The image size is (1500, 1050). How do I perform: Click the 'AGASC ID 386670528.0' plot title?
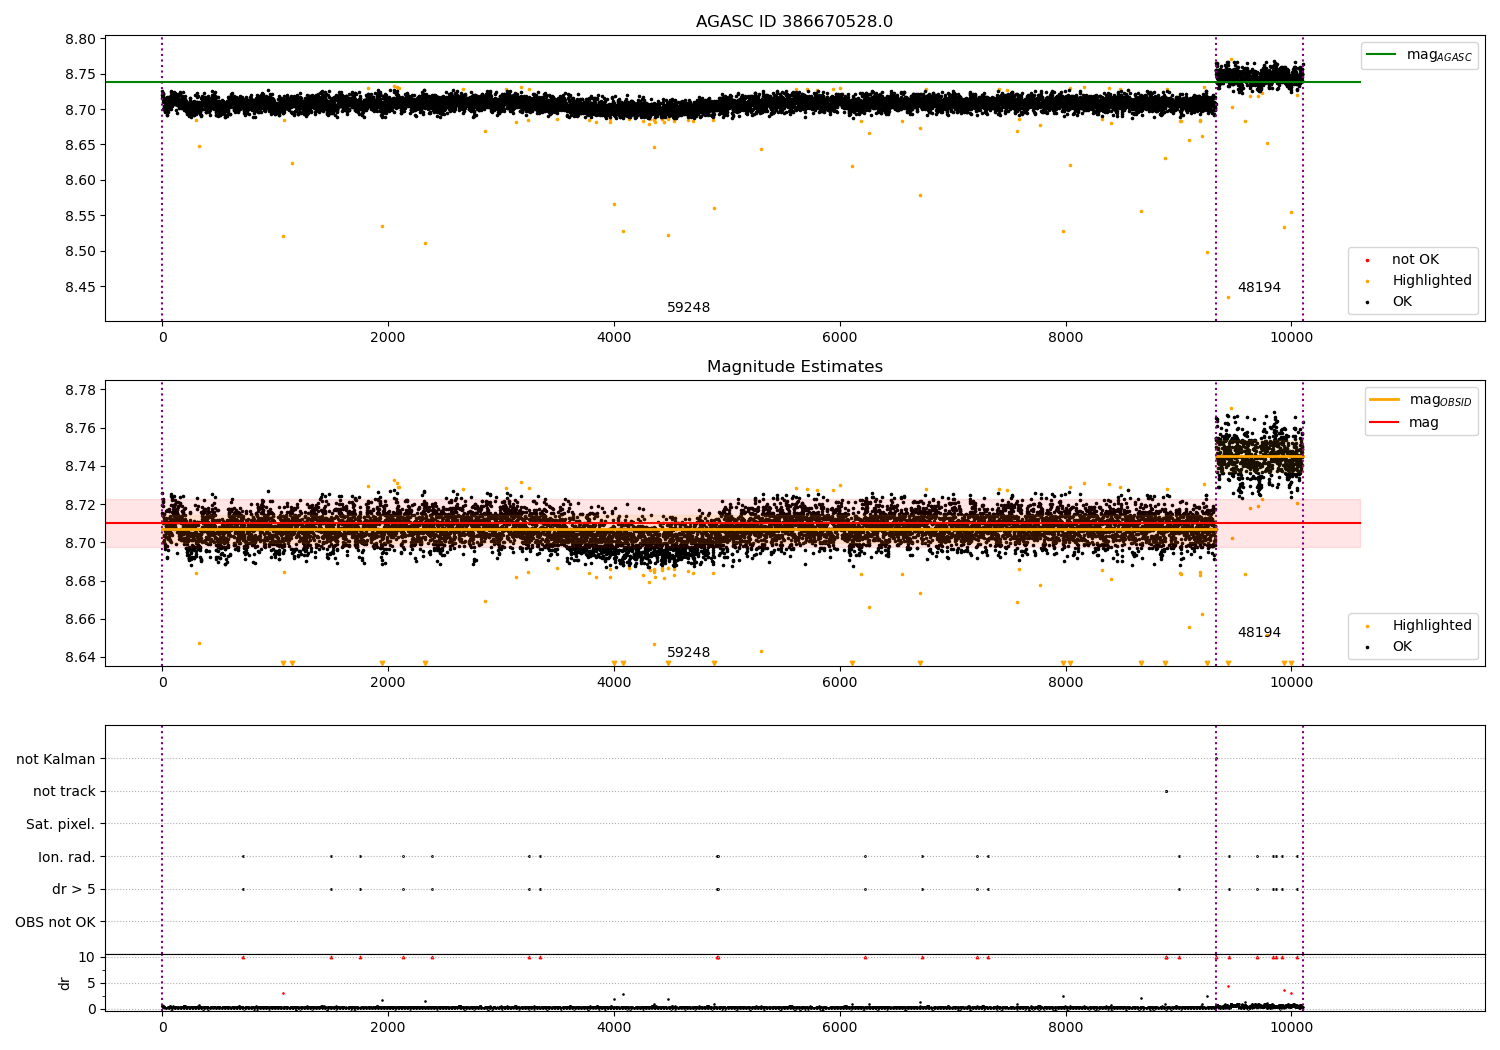tap(794, 22)
